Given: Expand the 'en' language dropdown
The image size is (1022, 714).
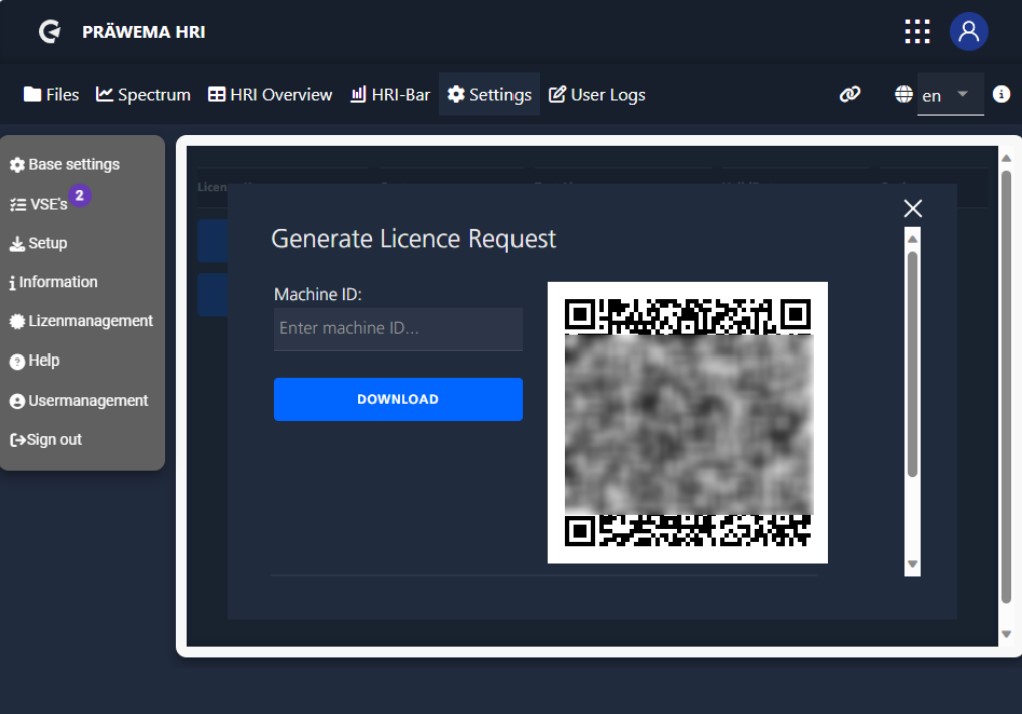Looking at the screenshot, I should (x=950, y=95).
